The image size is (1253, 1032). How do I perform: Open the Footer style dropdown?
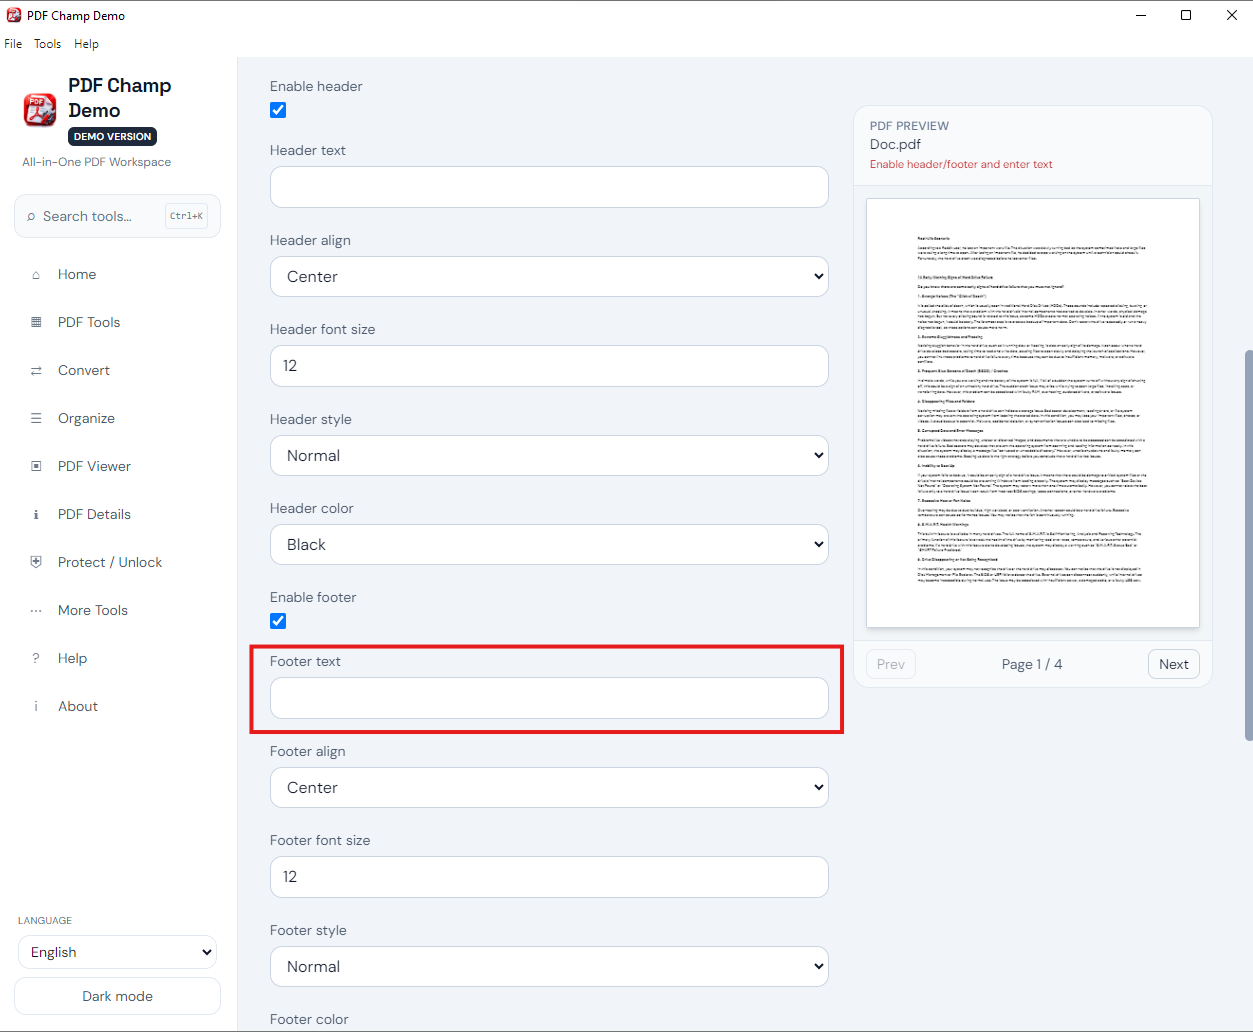549,966
